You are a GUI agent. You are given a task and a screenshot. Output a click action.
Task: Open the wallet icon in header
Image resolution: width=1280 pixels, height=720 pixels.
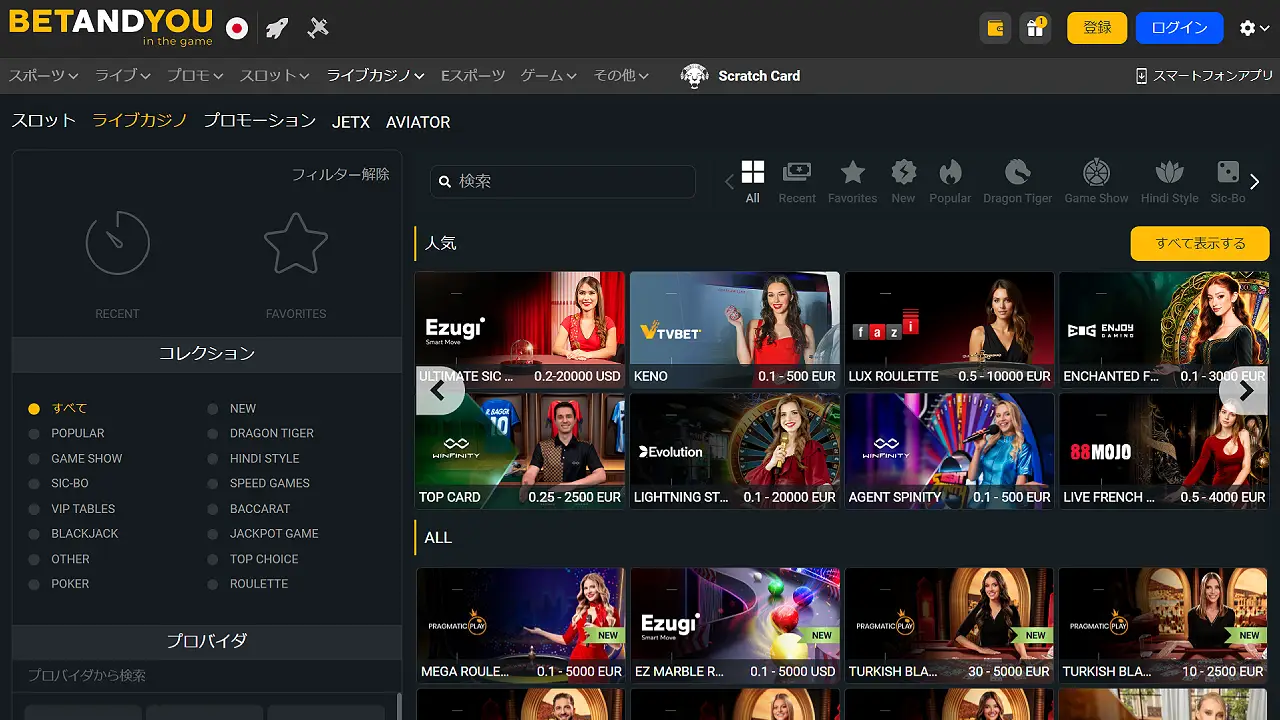[995, 28]
